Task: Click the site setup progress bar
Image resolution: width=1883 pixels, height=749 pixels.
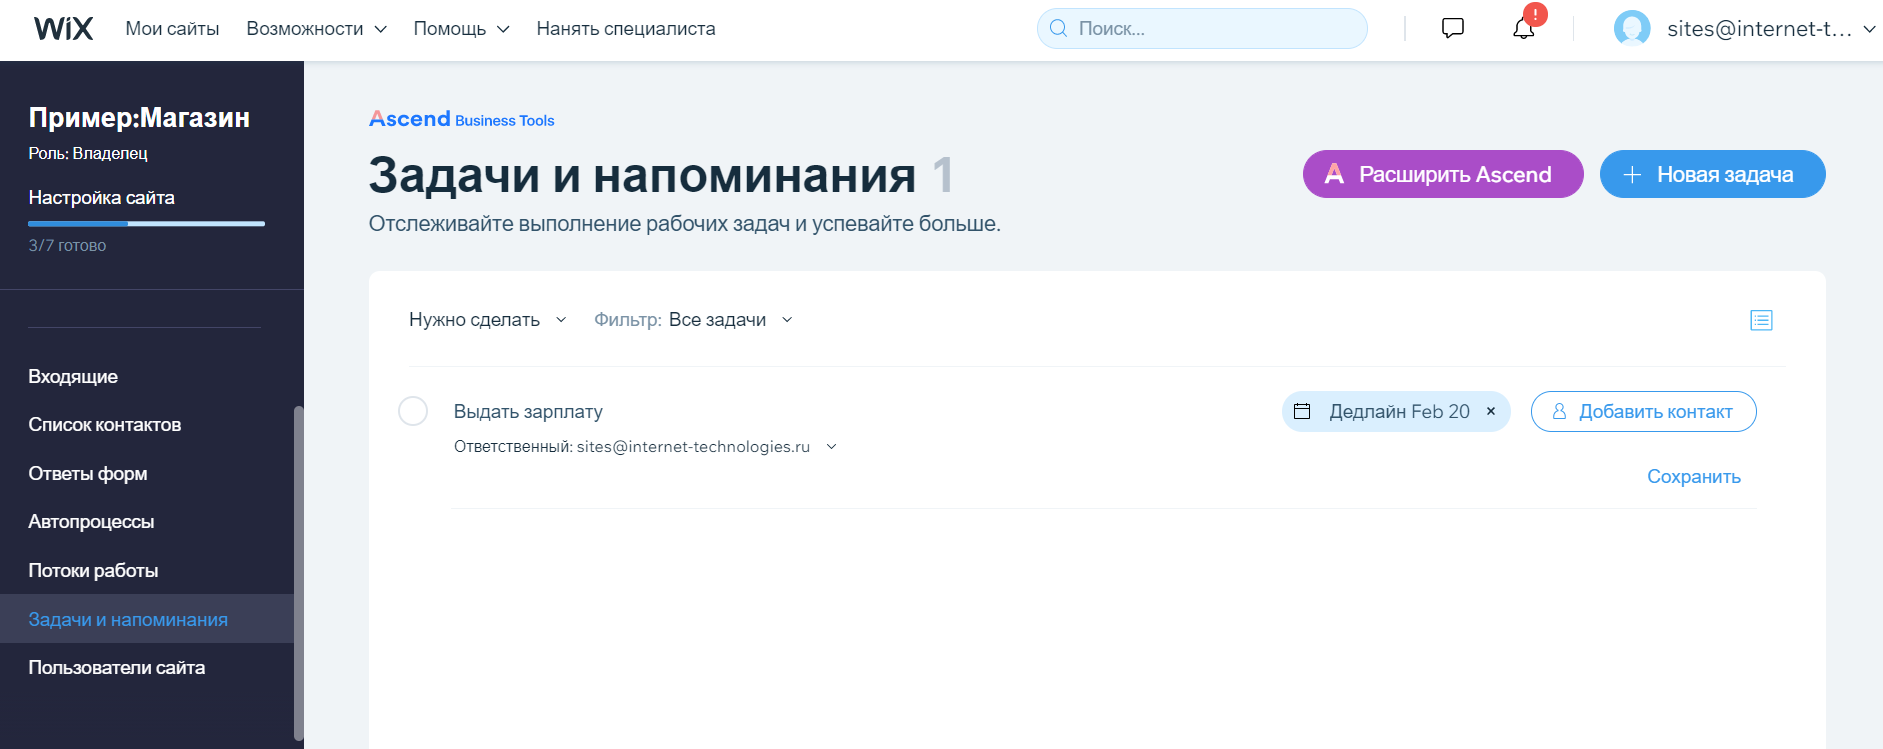Action: click(x=146, y=224)
